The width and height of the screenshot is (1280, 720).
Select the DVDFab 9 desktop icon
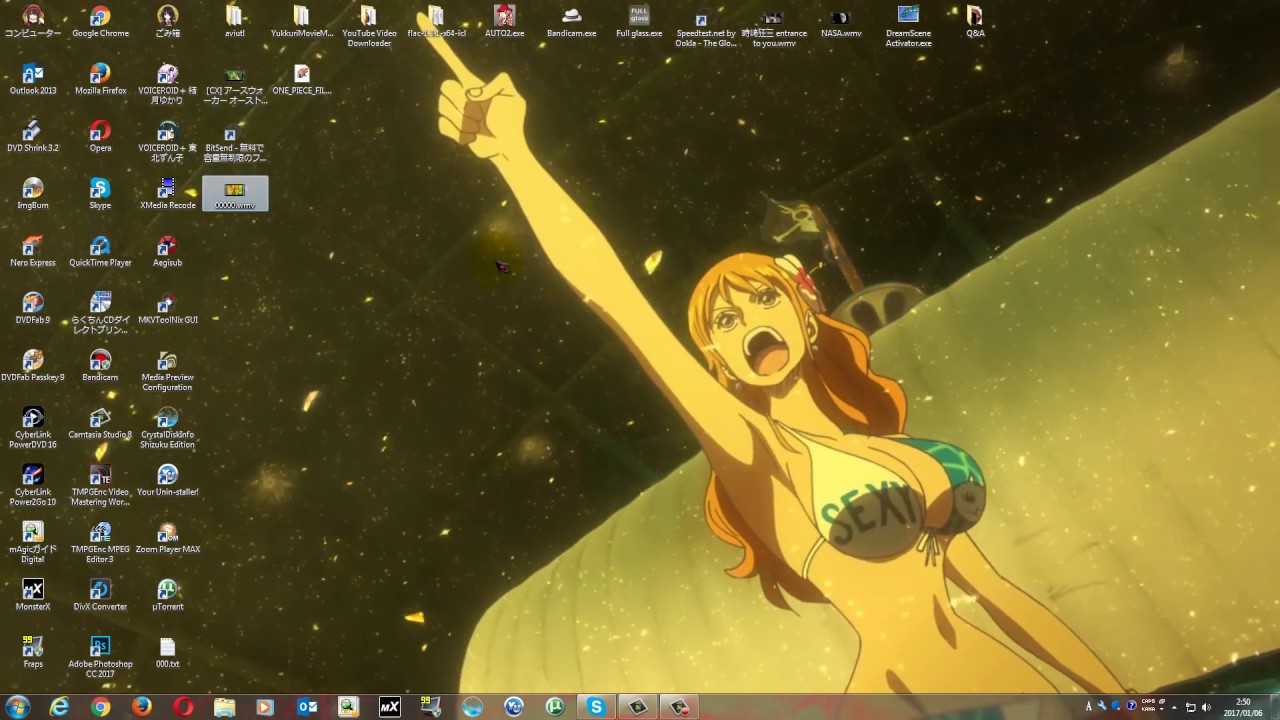(x=33, y=307)
